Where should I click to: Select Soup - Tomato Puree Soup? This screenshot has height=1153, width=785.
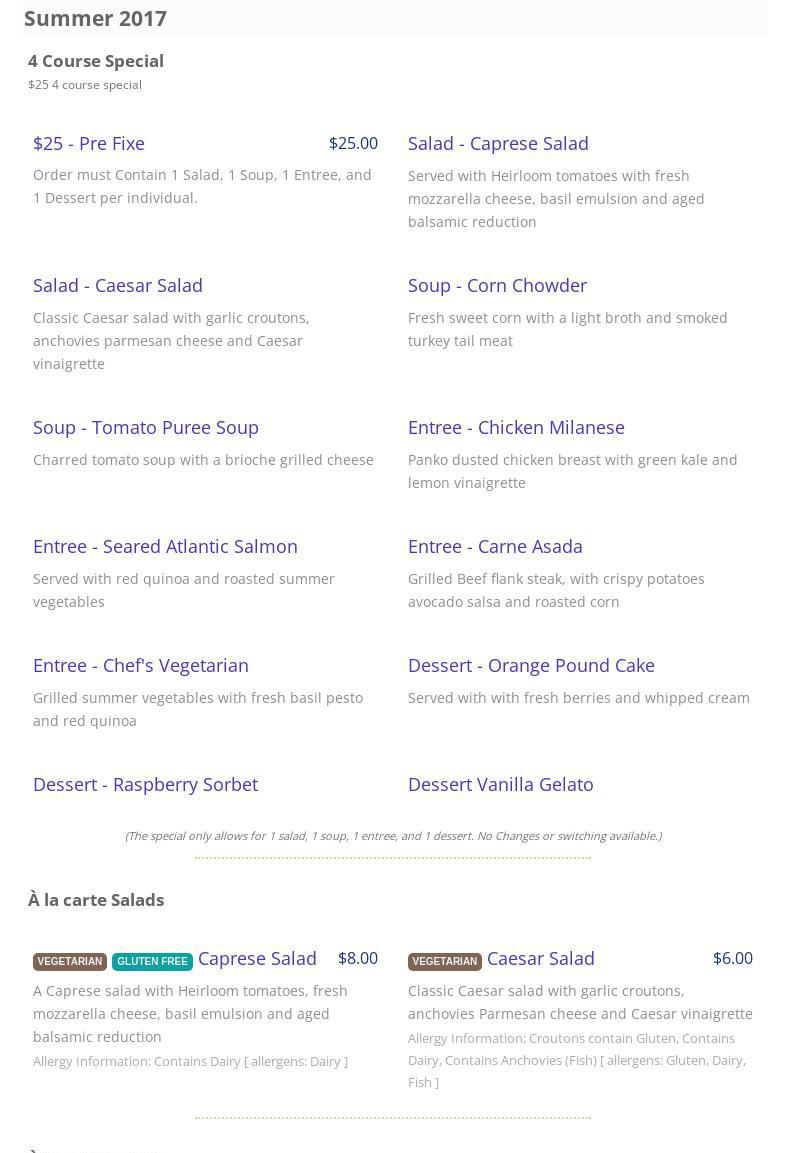(x=146, y=427)
